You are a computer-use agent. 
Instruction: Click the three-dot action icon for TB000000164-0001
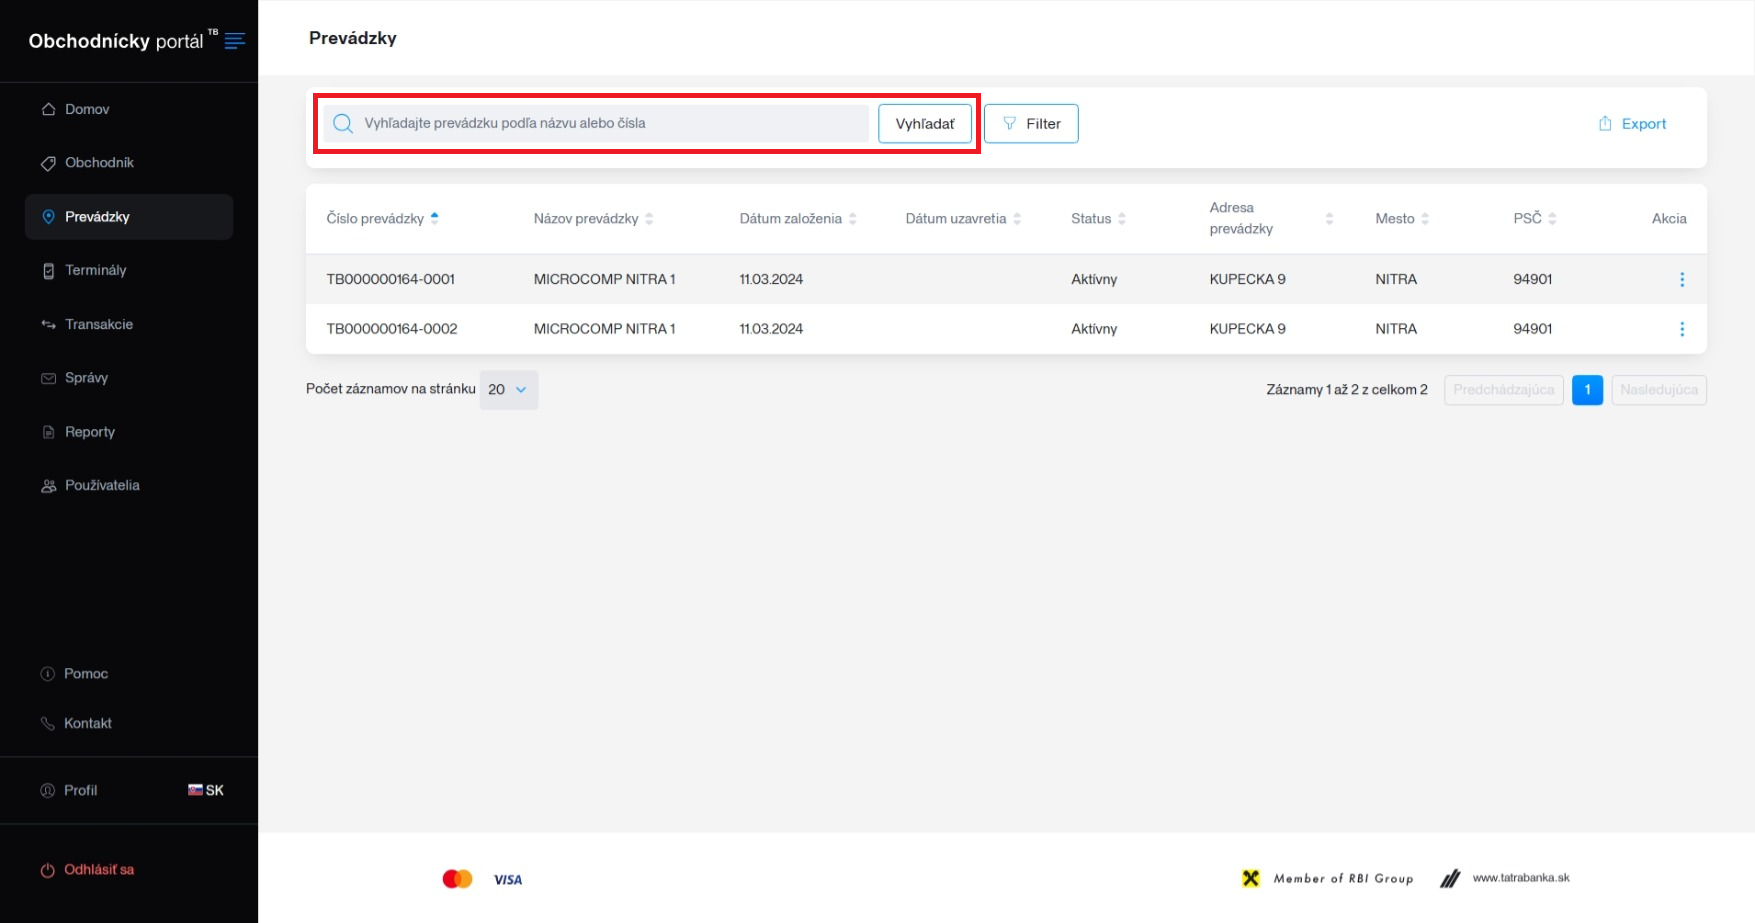(x=1681, y=280)
